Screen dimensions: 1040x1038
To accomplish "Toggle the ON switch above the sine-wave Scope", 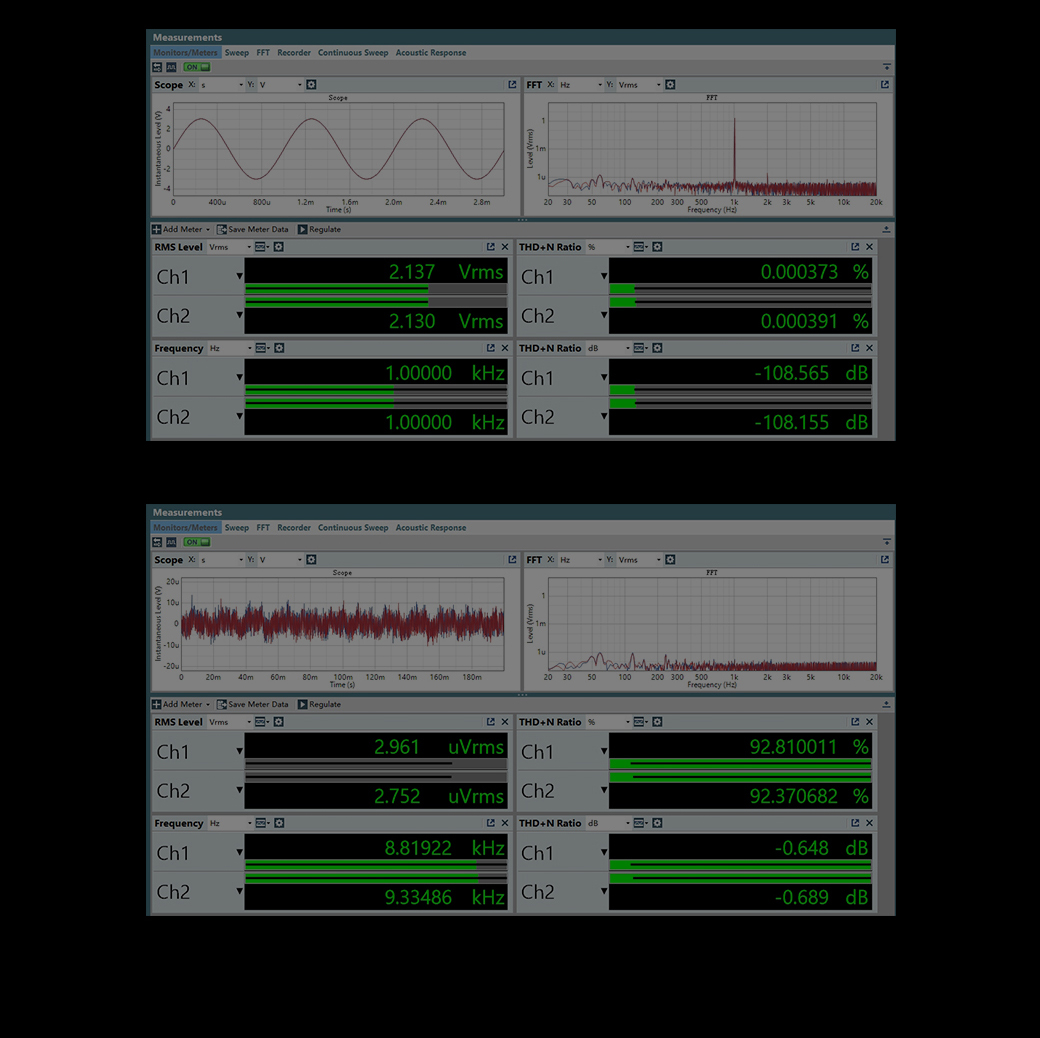I will (196, 67).
